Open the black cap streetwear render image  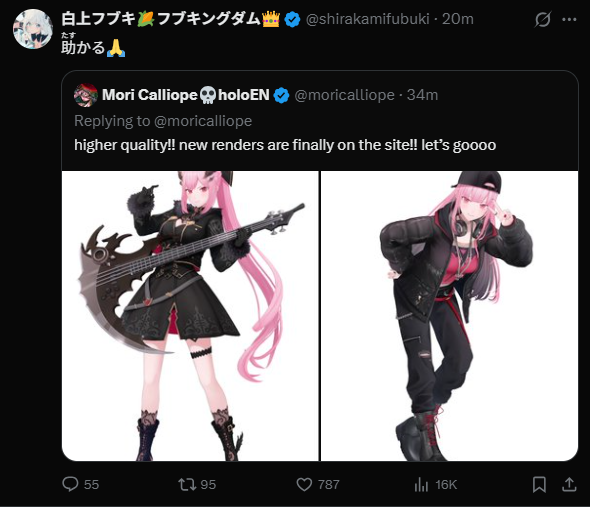coord(449,316)
